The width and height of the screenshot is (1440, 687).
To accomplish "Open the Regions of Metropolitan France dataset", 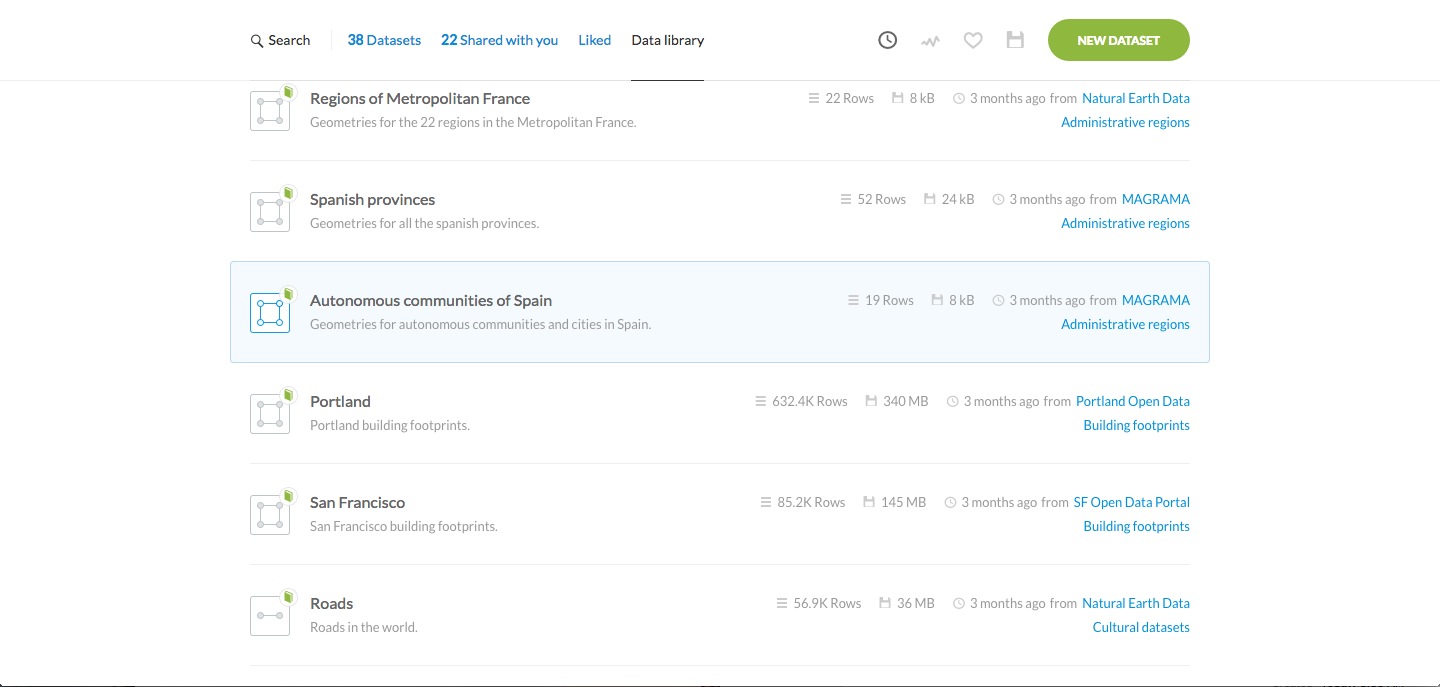I will coord(420,99).
